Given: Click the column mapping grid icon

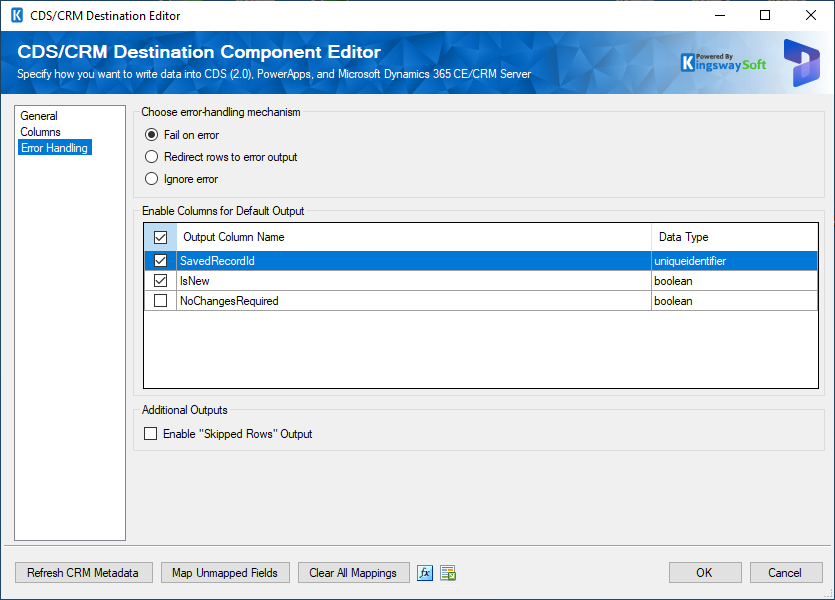Looking at the screenshot, I should coord(448,573).
